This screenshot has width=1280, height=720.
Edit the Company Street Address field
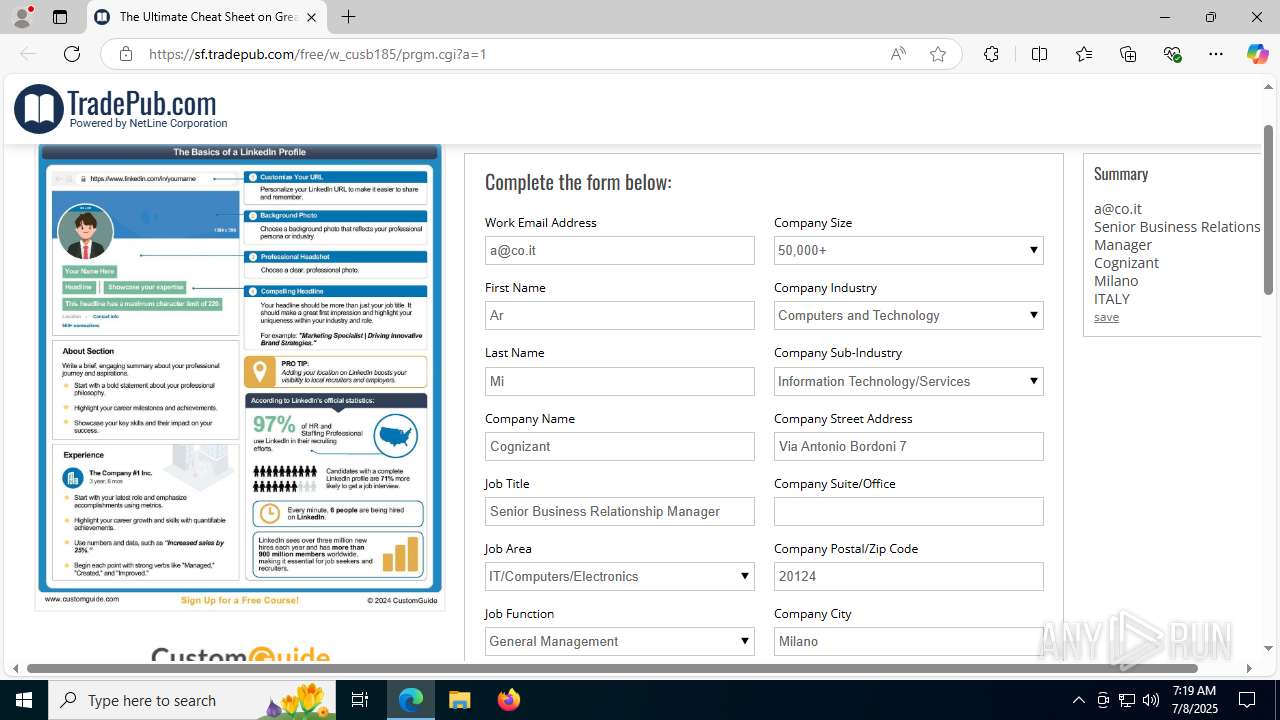tap(908, 446)
